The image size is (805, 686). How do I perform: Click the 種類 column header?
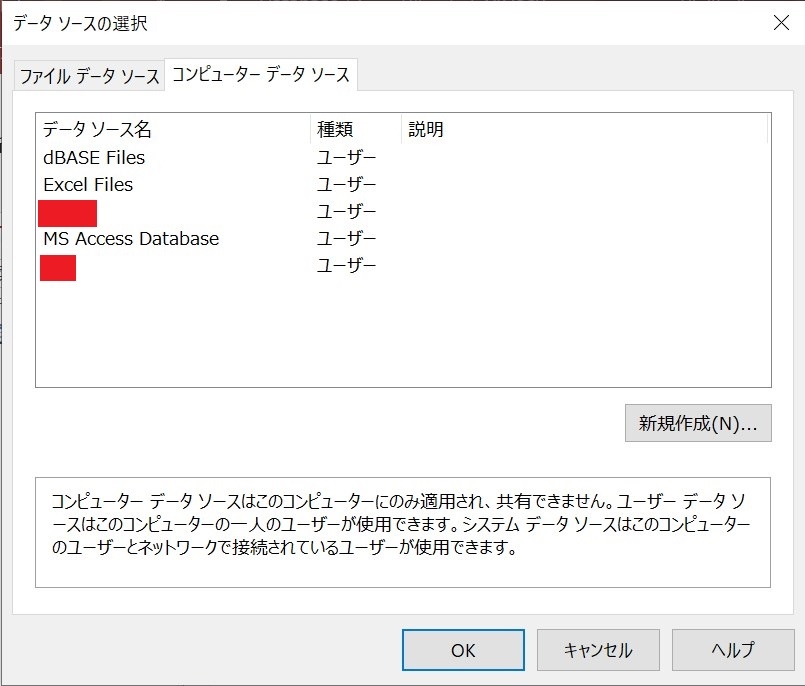point(335,130)
